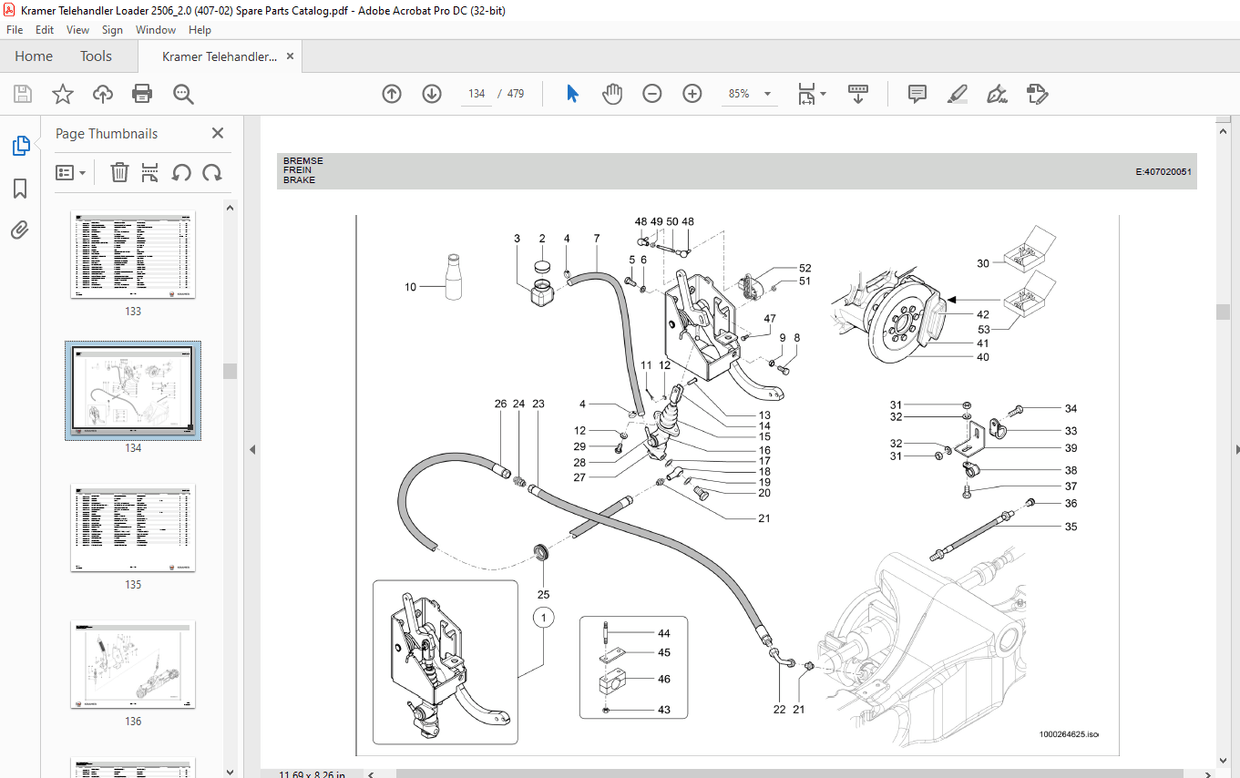Viewport: 1240px width, 778px height.
Task: Open the Page Thumbnails panel
Action: pyautogui.click(x=21, y=145)
